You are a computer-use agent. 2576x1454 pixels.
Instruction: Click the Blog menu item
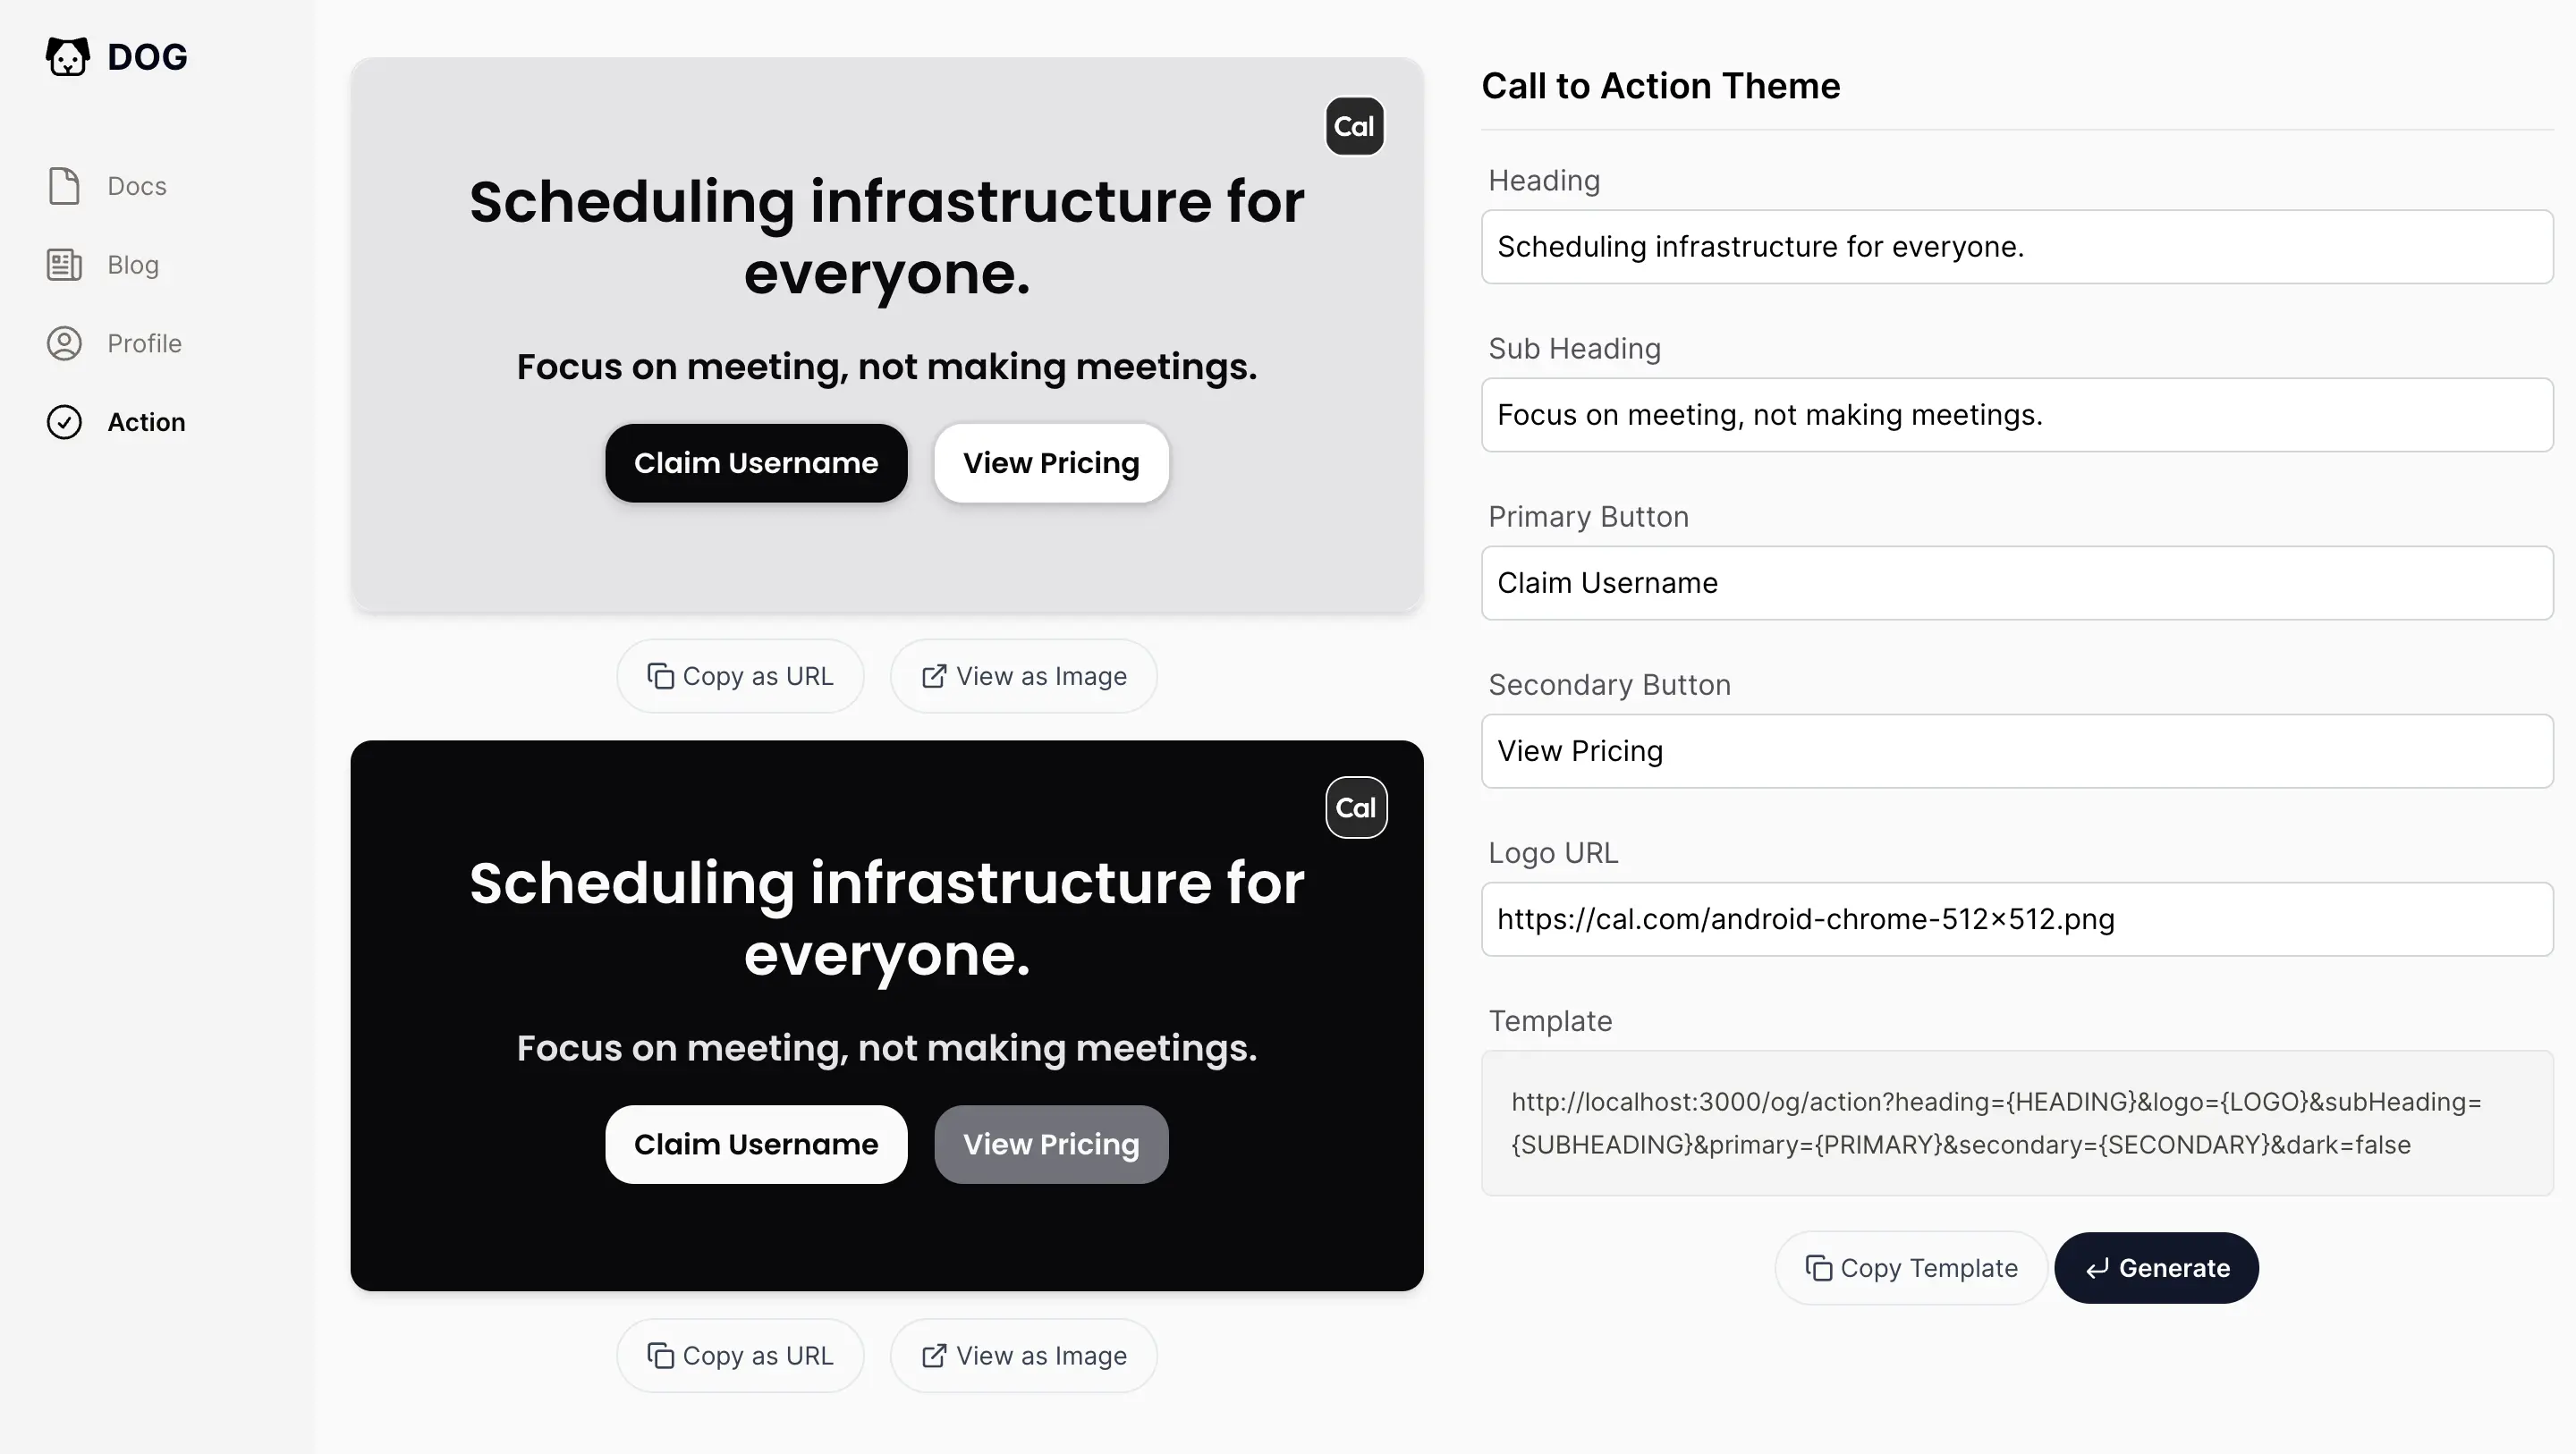133,265
